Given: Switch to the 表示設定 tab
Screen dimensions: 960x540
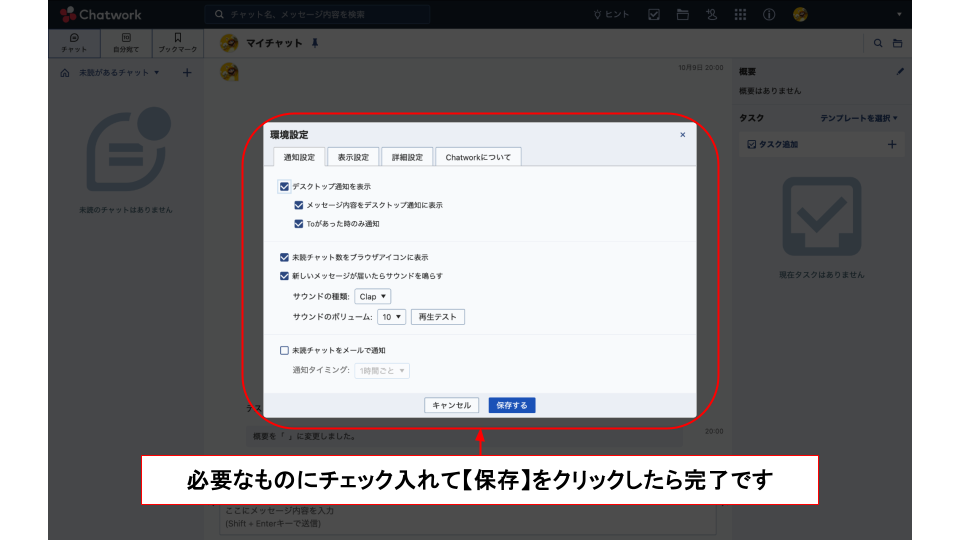Looking at the screenshot, I should pos(353,157).
